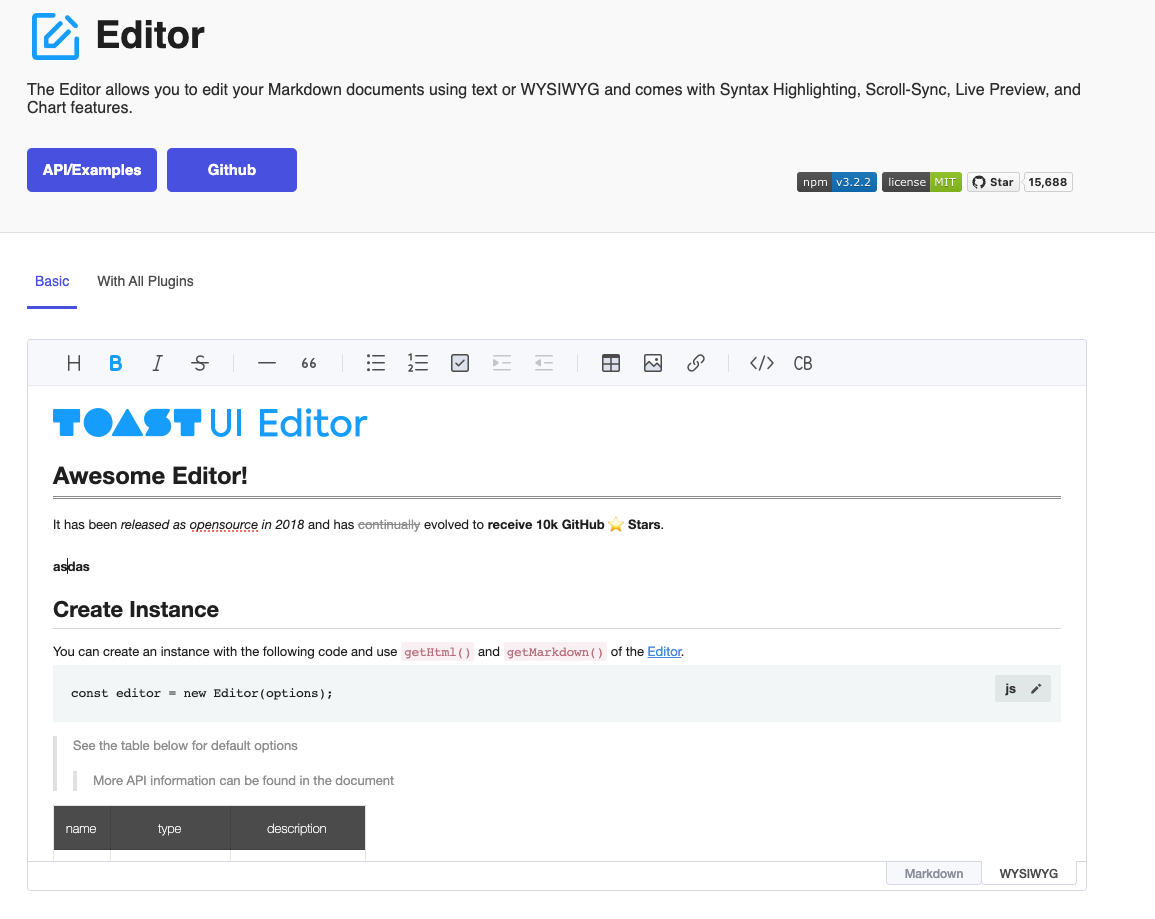Apply Strikethrough formatting

pyautogui.click(x=200, y=363)
